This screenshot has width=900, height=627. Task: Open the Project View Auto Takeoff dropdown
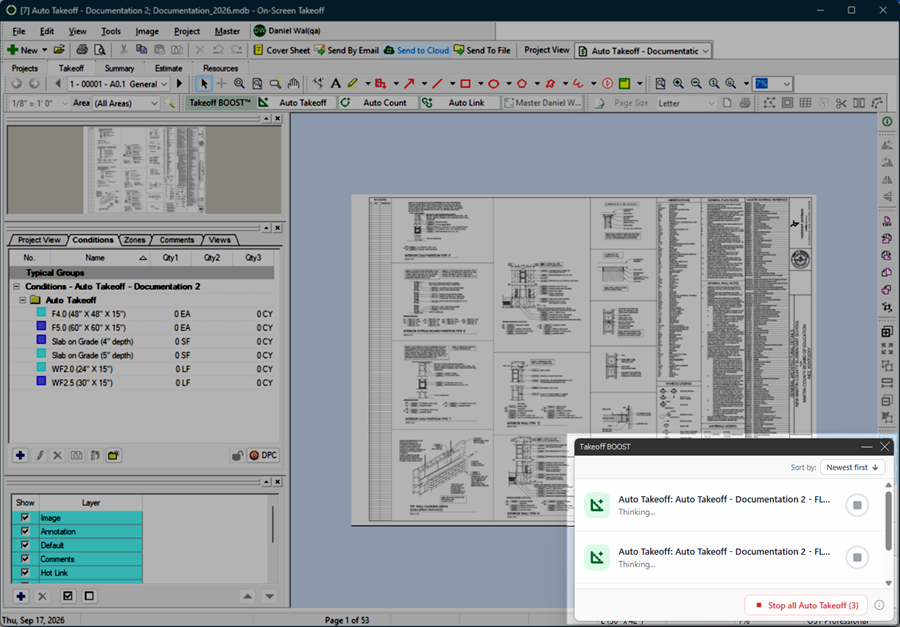pyautogui.click(x=643, y=51)
